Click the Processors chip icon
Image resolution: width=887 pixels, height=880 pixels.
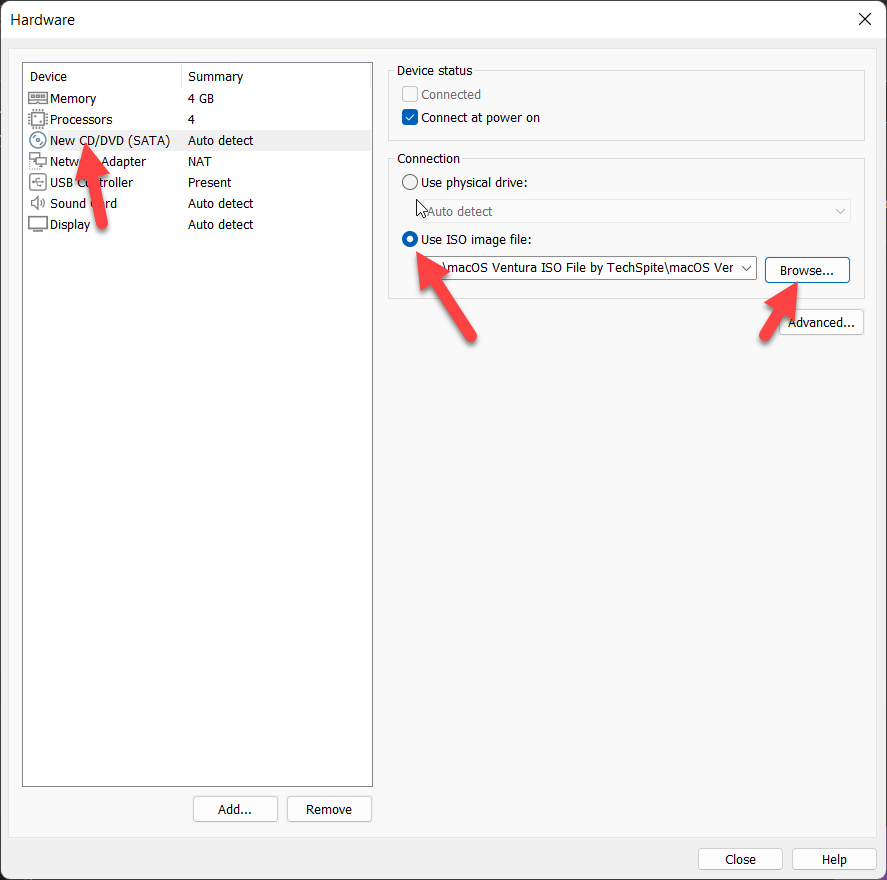coord(38,119)
